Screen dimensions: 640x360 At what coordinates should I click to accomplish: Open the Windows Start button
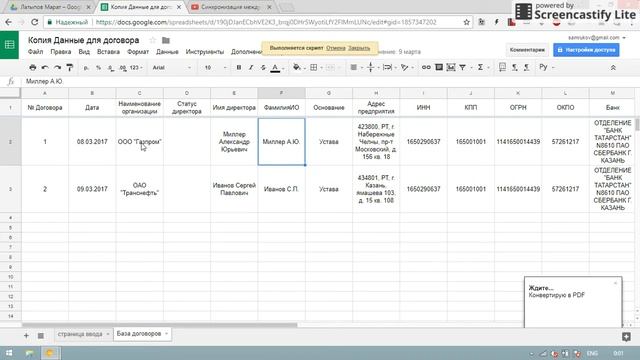coord(9,353)
